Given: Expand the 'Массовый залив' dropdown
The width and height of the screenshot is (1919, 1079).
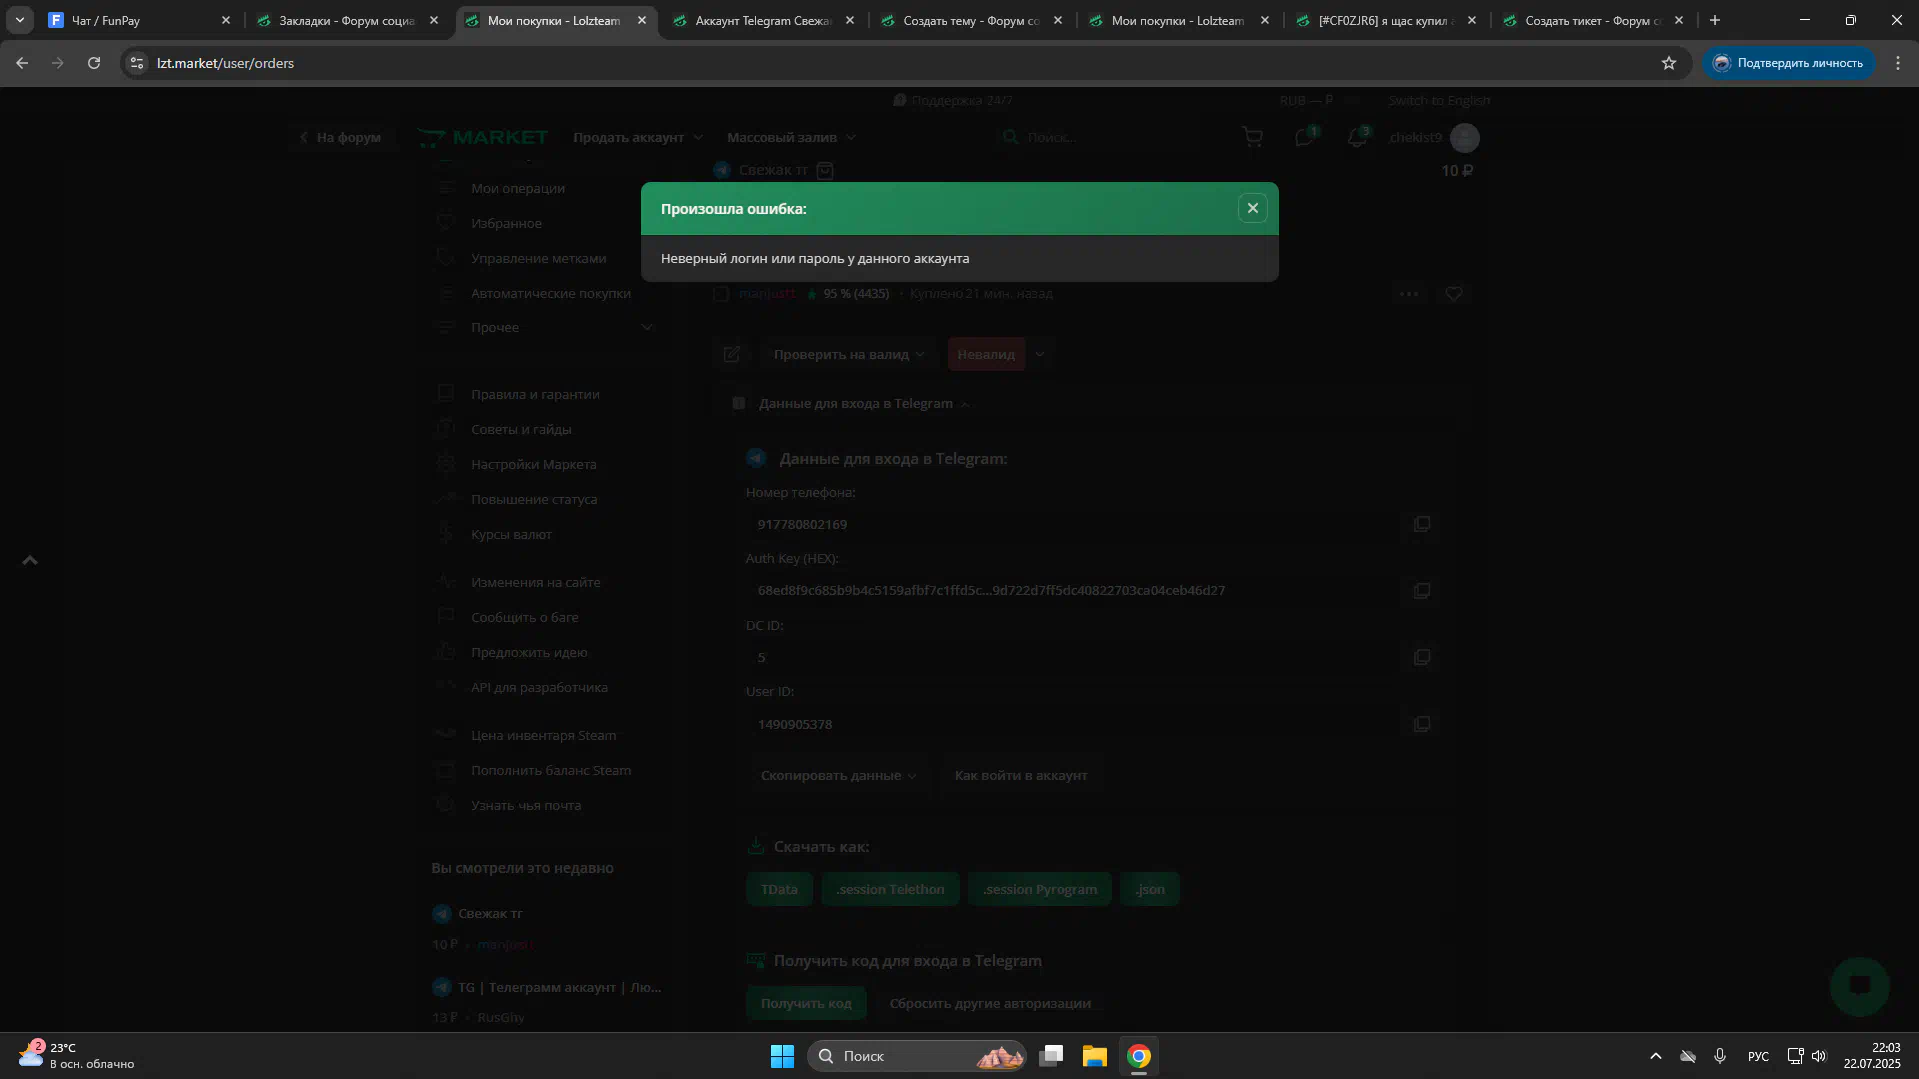Looking at the screenshot, I should pos(791,137).
